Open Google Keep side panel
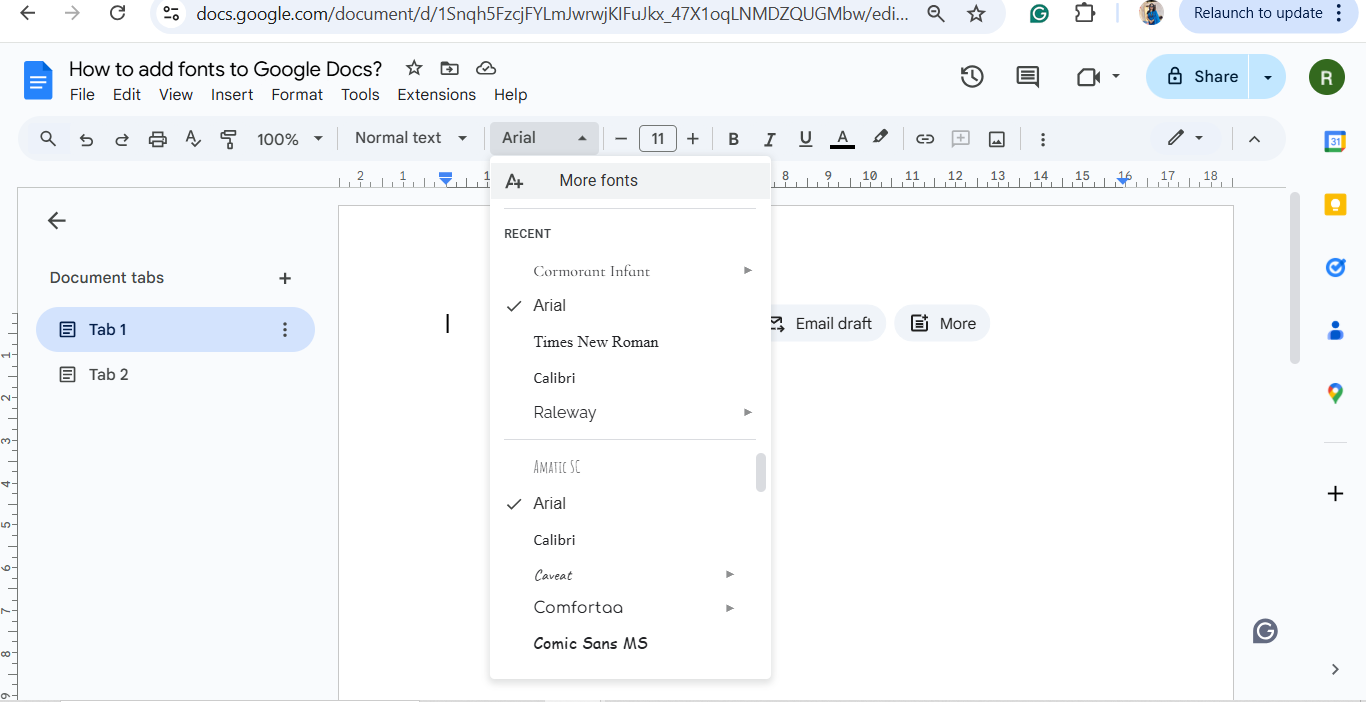Screen dimensions: 1366x702 tap(1335, 205)
